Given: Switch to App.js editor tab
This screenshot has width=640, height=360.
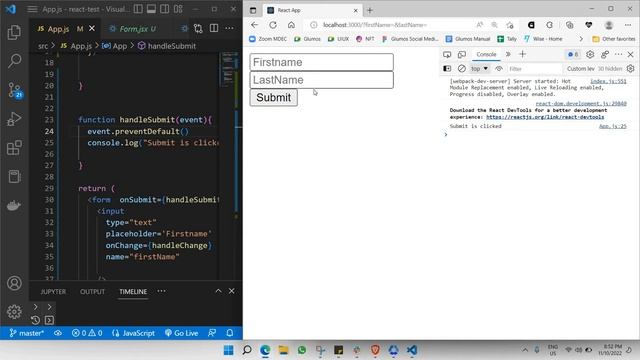Looking at the screenshot, I should point(58,29).
